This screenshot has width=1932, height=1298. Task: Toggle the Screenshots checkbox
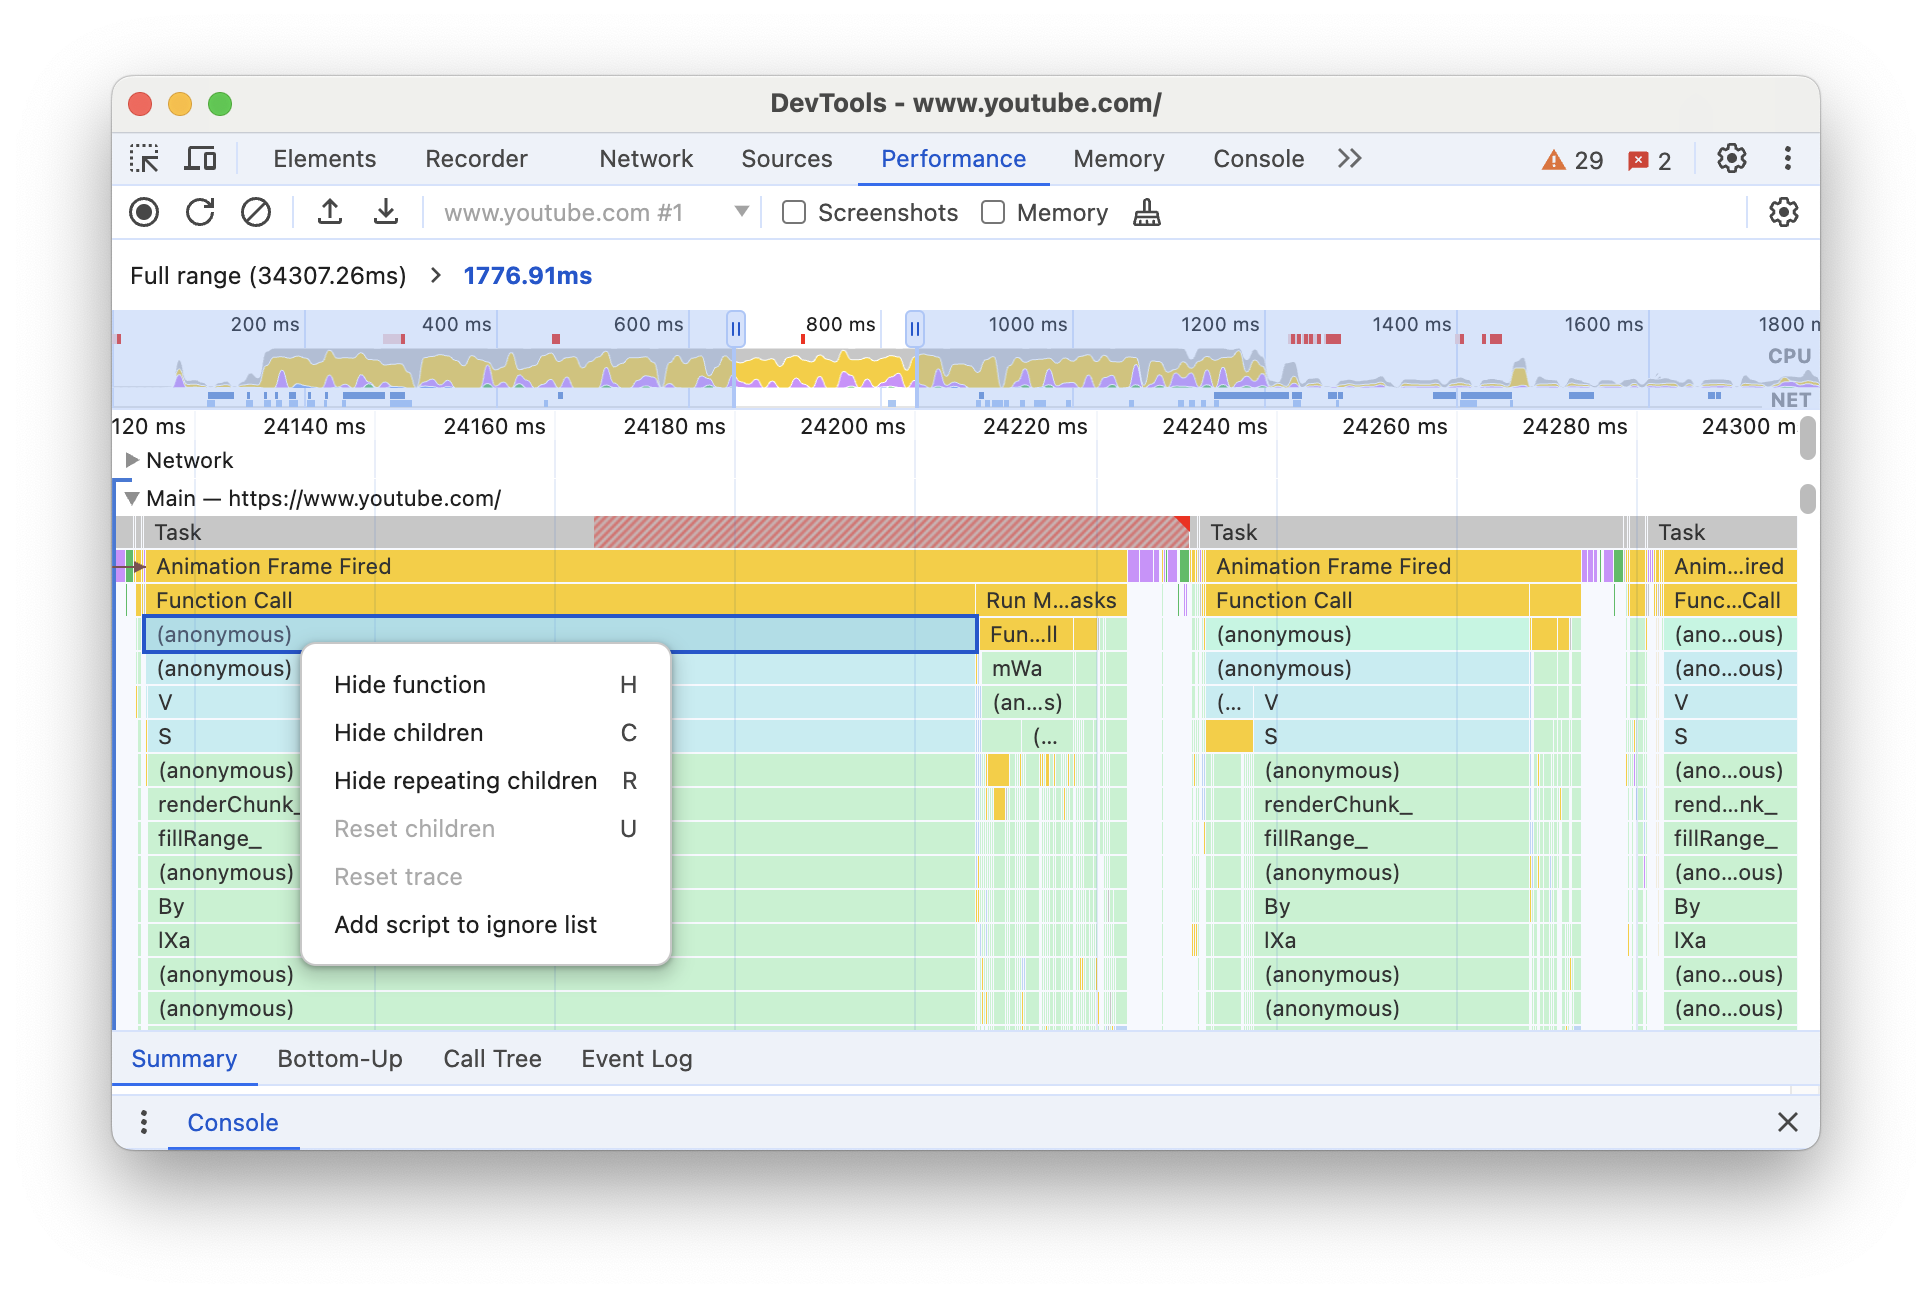pos(792,213)
